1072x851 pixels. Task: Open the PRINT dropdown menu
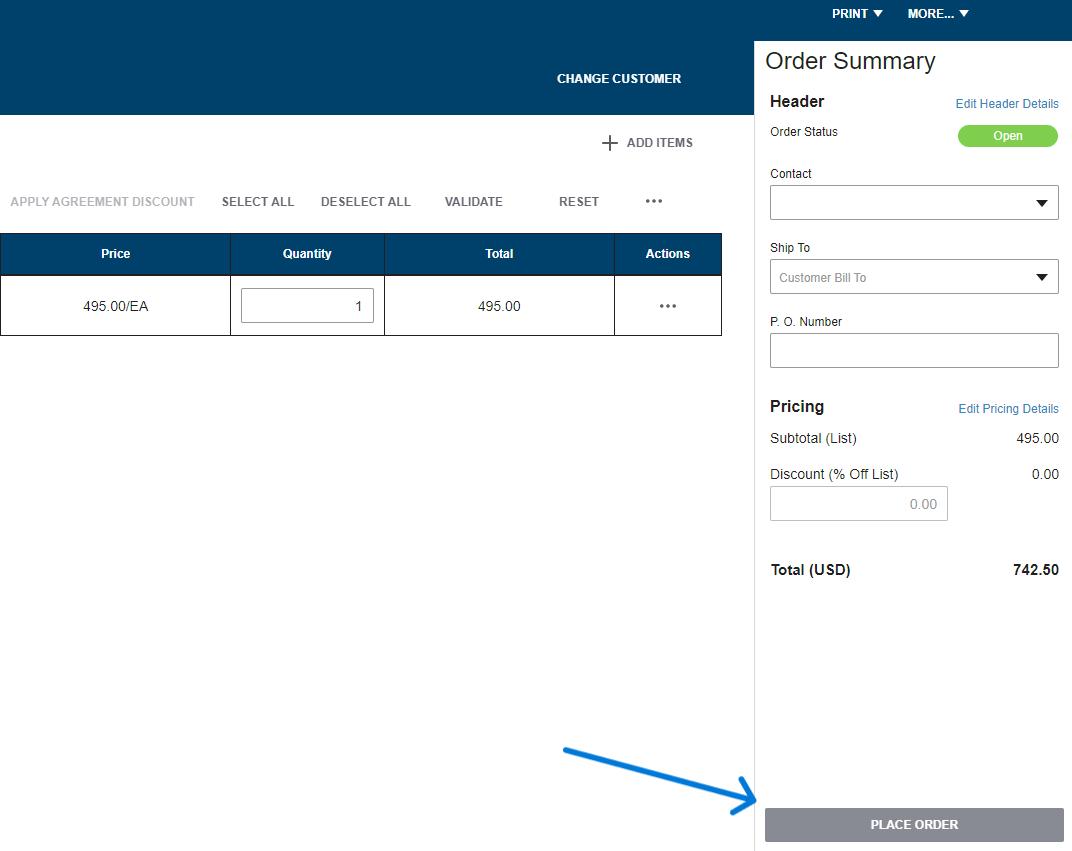point(857,14)
